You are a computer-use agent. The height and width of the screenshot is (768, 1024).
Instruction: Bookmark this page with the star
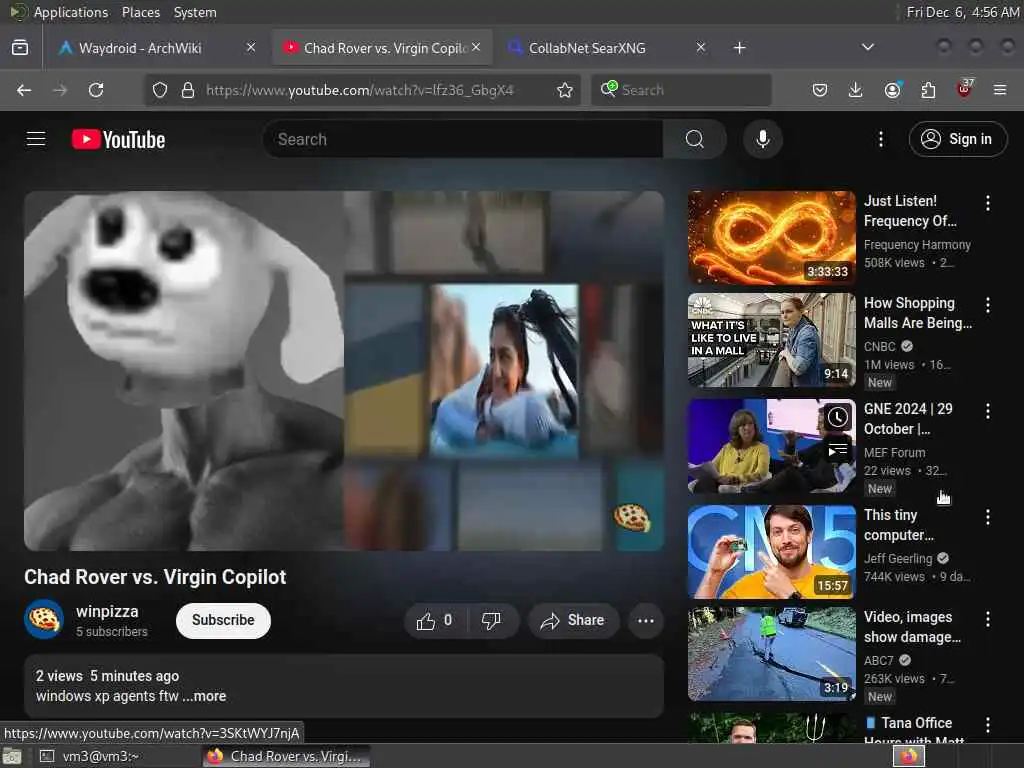[x=565, y=90]
